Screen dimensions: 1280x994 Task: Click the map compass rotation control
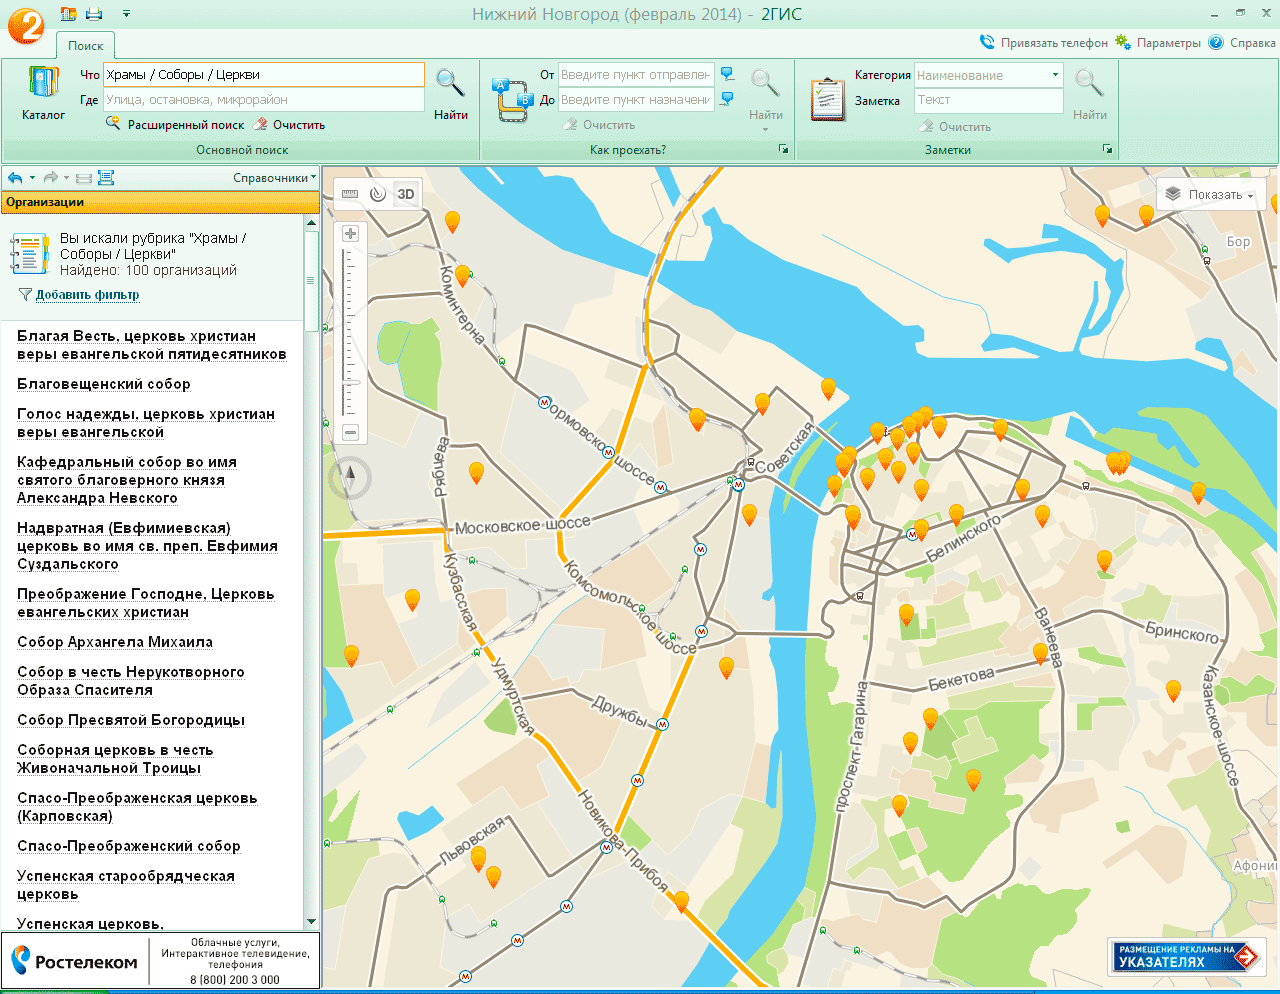[350, 478]
